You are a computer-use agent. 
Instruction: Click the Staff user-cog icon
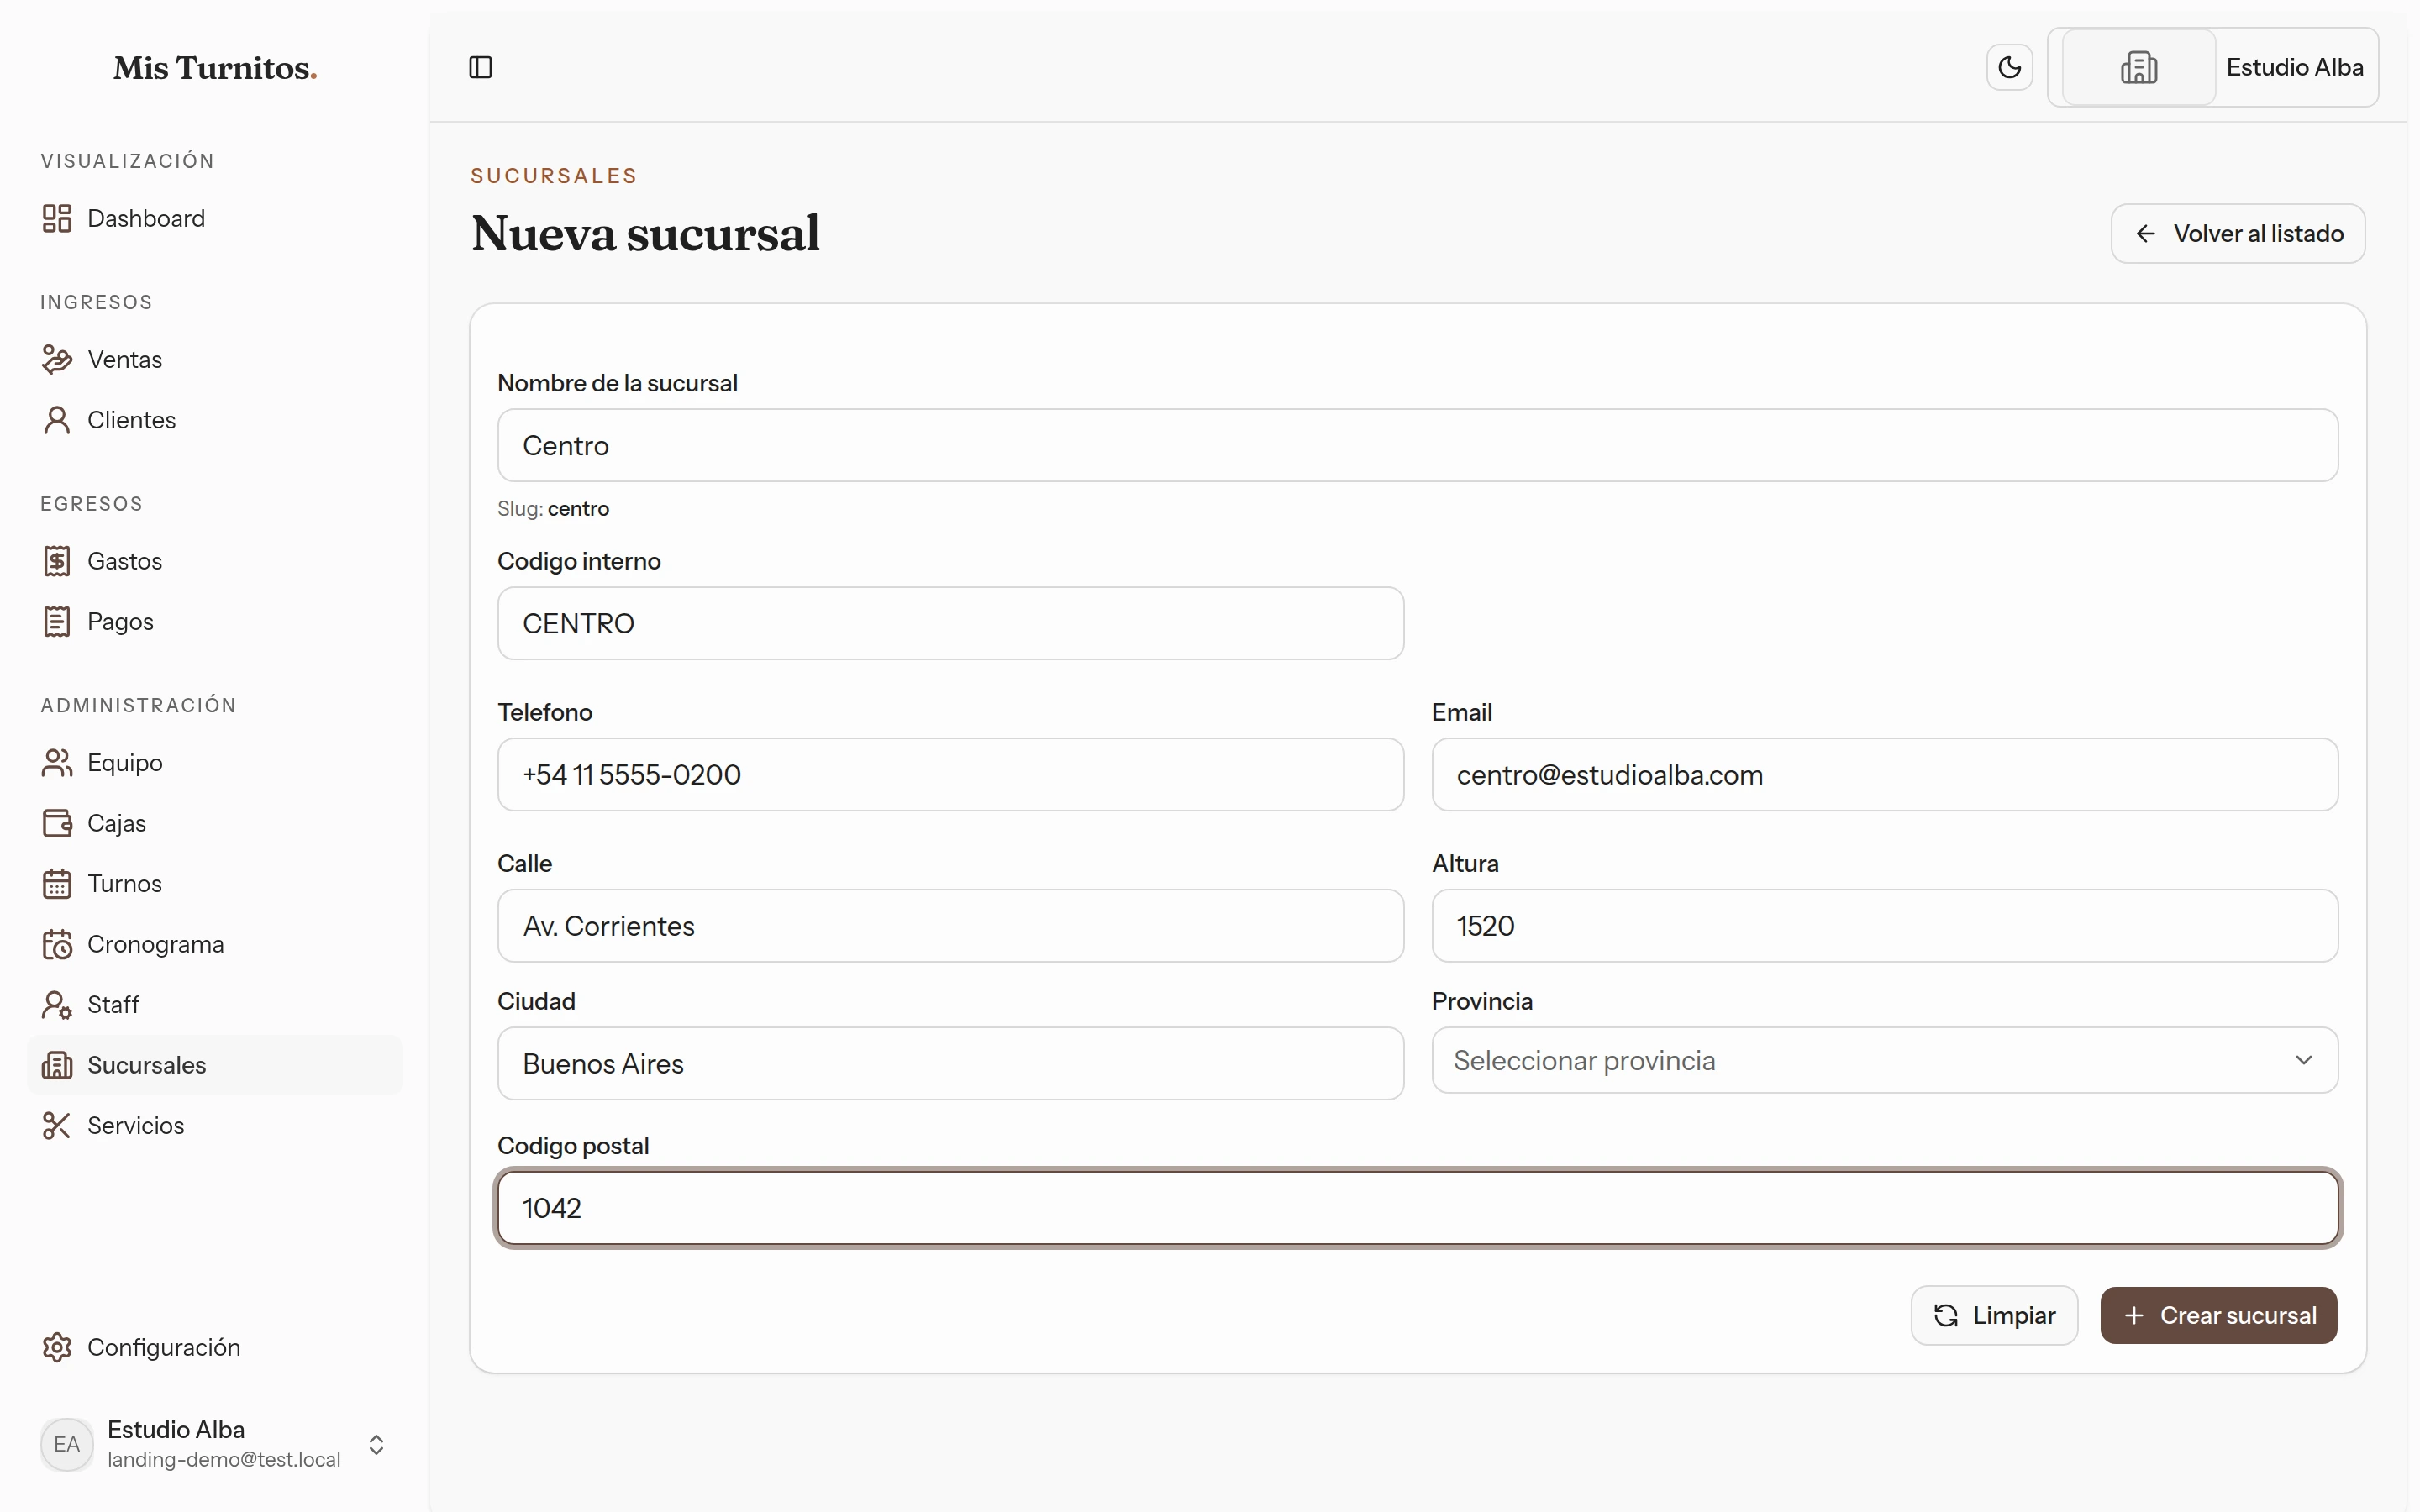coord(57,1004)
